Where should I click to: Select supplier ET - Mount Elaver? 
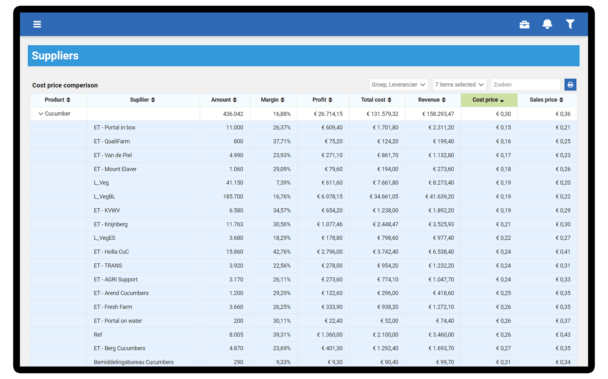pos(115,169)
